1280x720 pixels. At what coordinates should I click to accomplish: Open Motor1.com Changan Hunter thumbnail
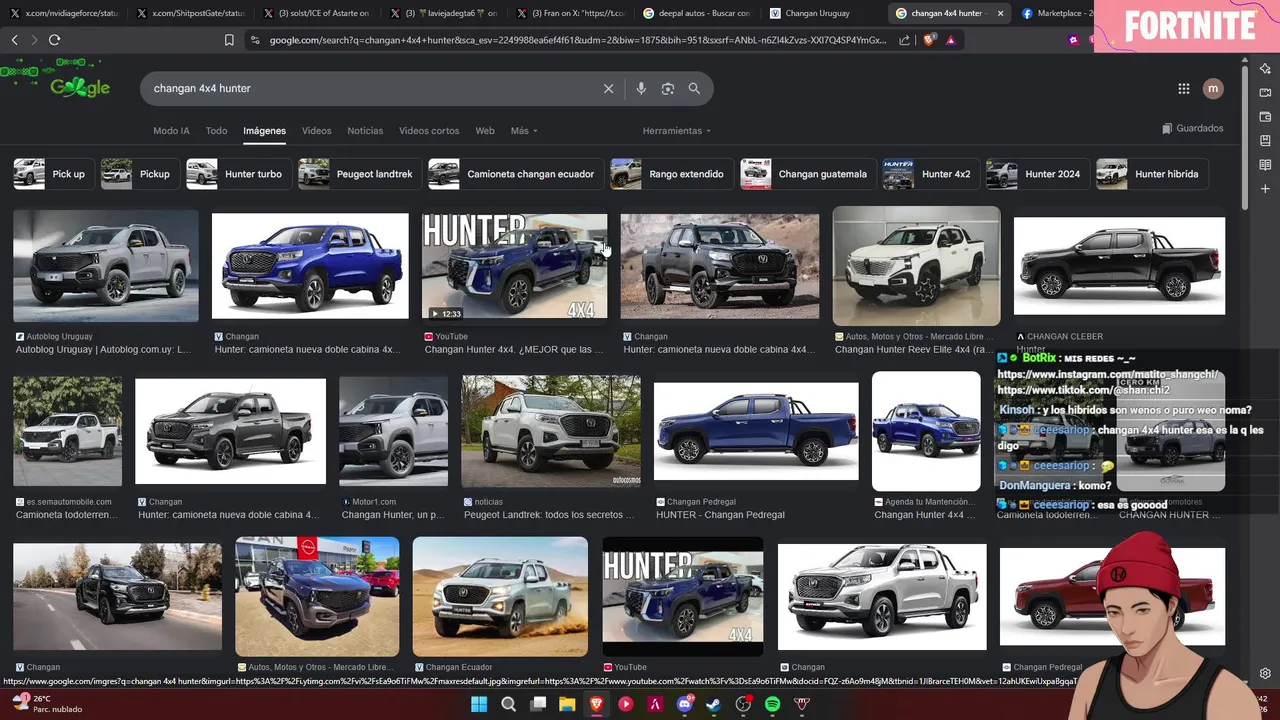393,431
